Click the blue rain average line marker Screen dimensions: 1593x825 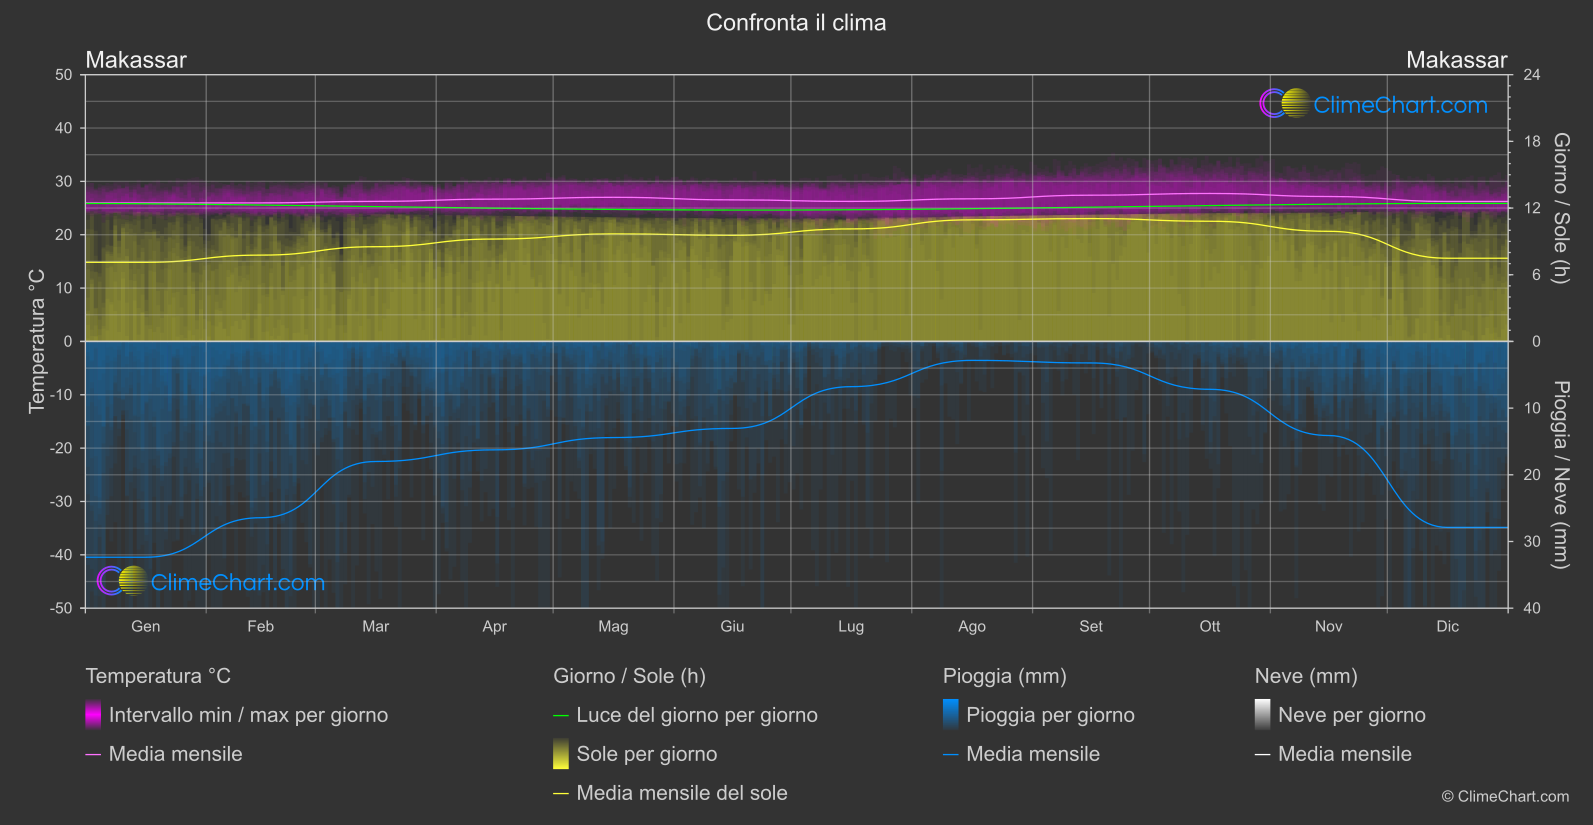pyautogui.click(x=951, y=755)
